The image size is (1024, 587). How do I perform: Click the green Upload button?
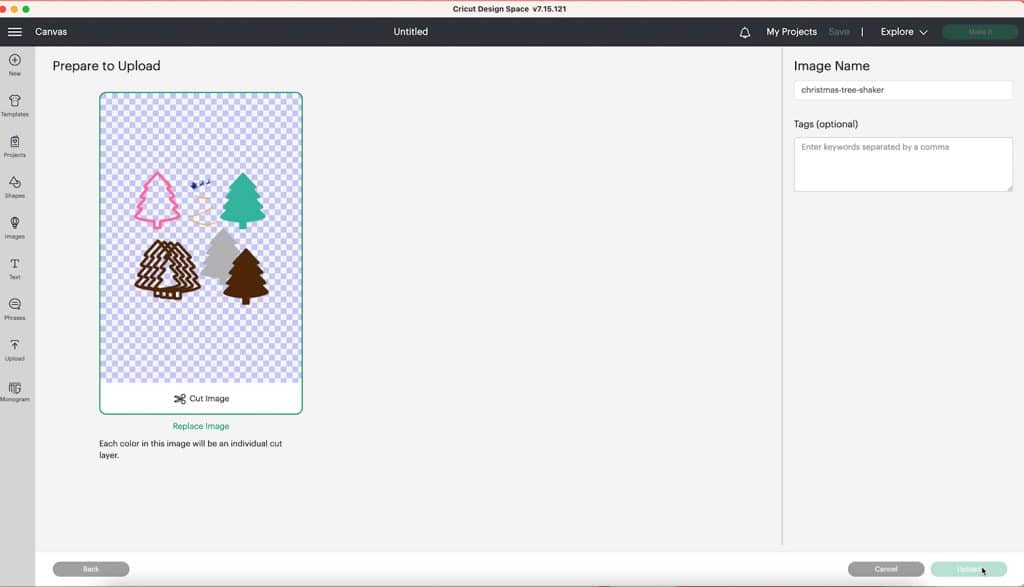point(968,569)
